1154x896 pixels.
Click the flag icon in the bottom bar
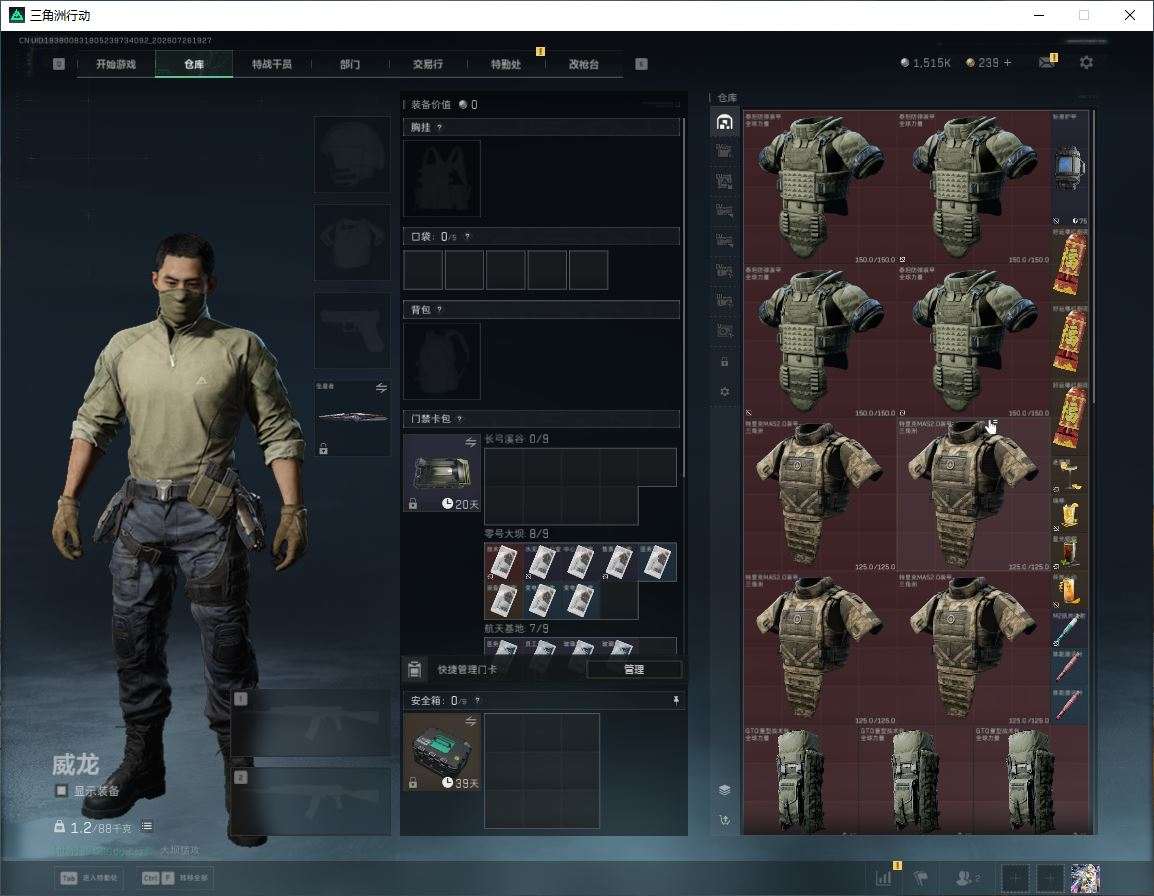coord(920,878)
